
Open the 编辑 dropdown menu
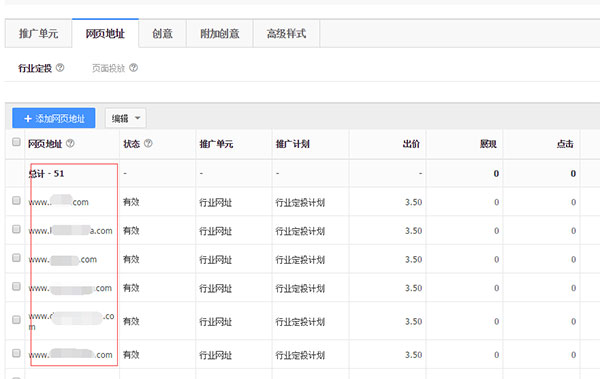126,118
